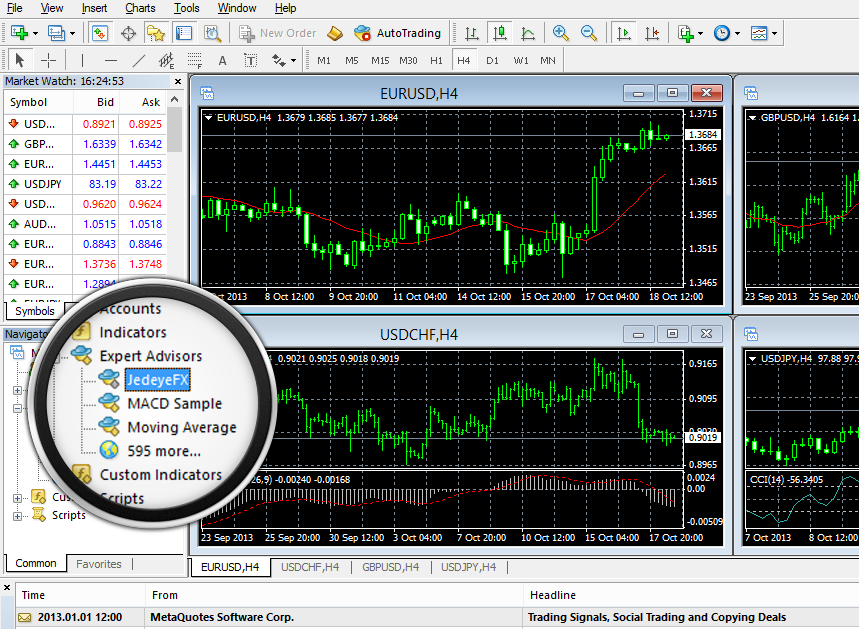Select the JedeyeFX expert advisor
Viewport: 859px width, 629px height.
[x=156, y=378]
